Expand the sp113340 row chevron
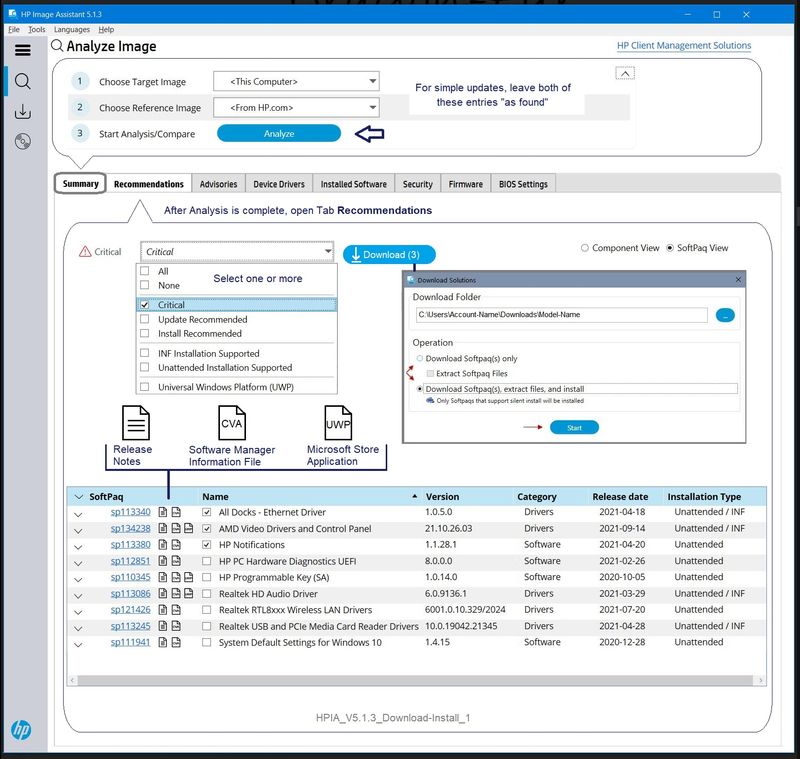 click(78, 514)
